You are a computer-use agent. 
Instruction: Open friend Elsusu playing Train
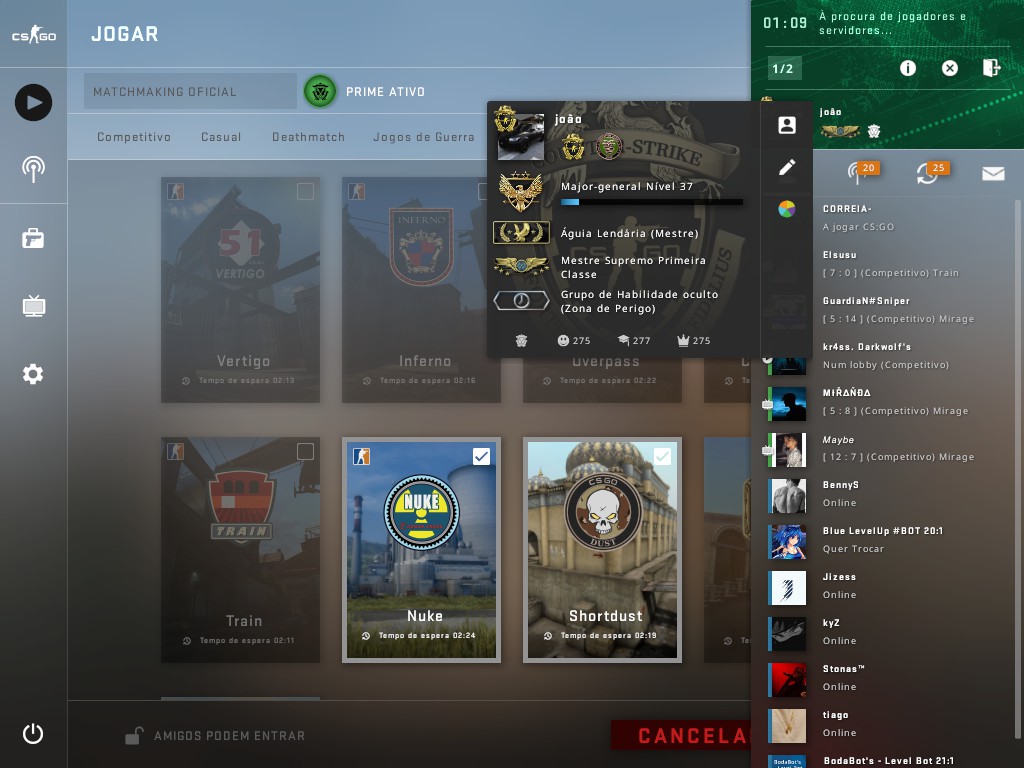[888, 263]
